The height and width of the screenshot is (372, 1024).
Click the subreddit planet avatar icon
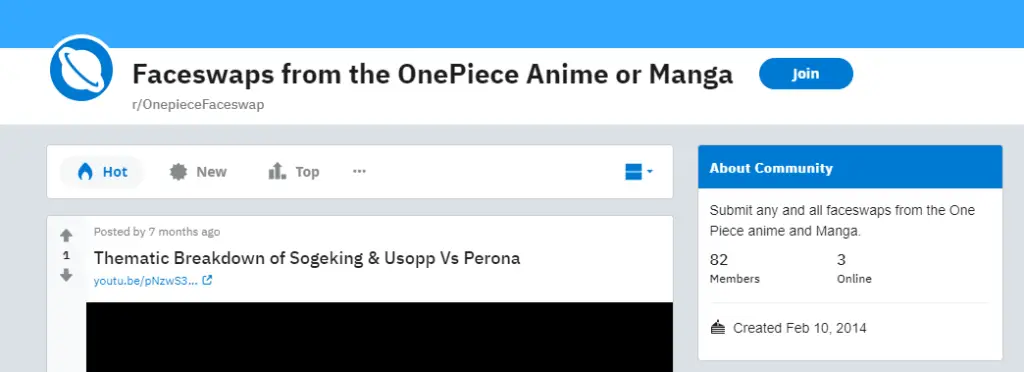(82, 69)
